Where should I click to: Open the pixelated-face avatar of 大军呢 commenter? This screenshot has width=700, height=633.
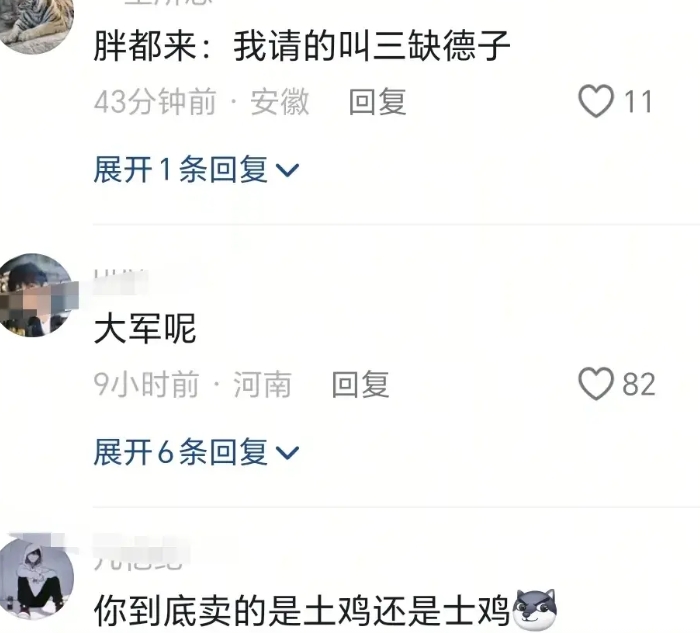(35, 295)
